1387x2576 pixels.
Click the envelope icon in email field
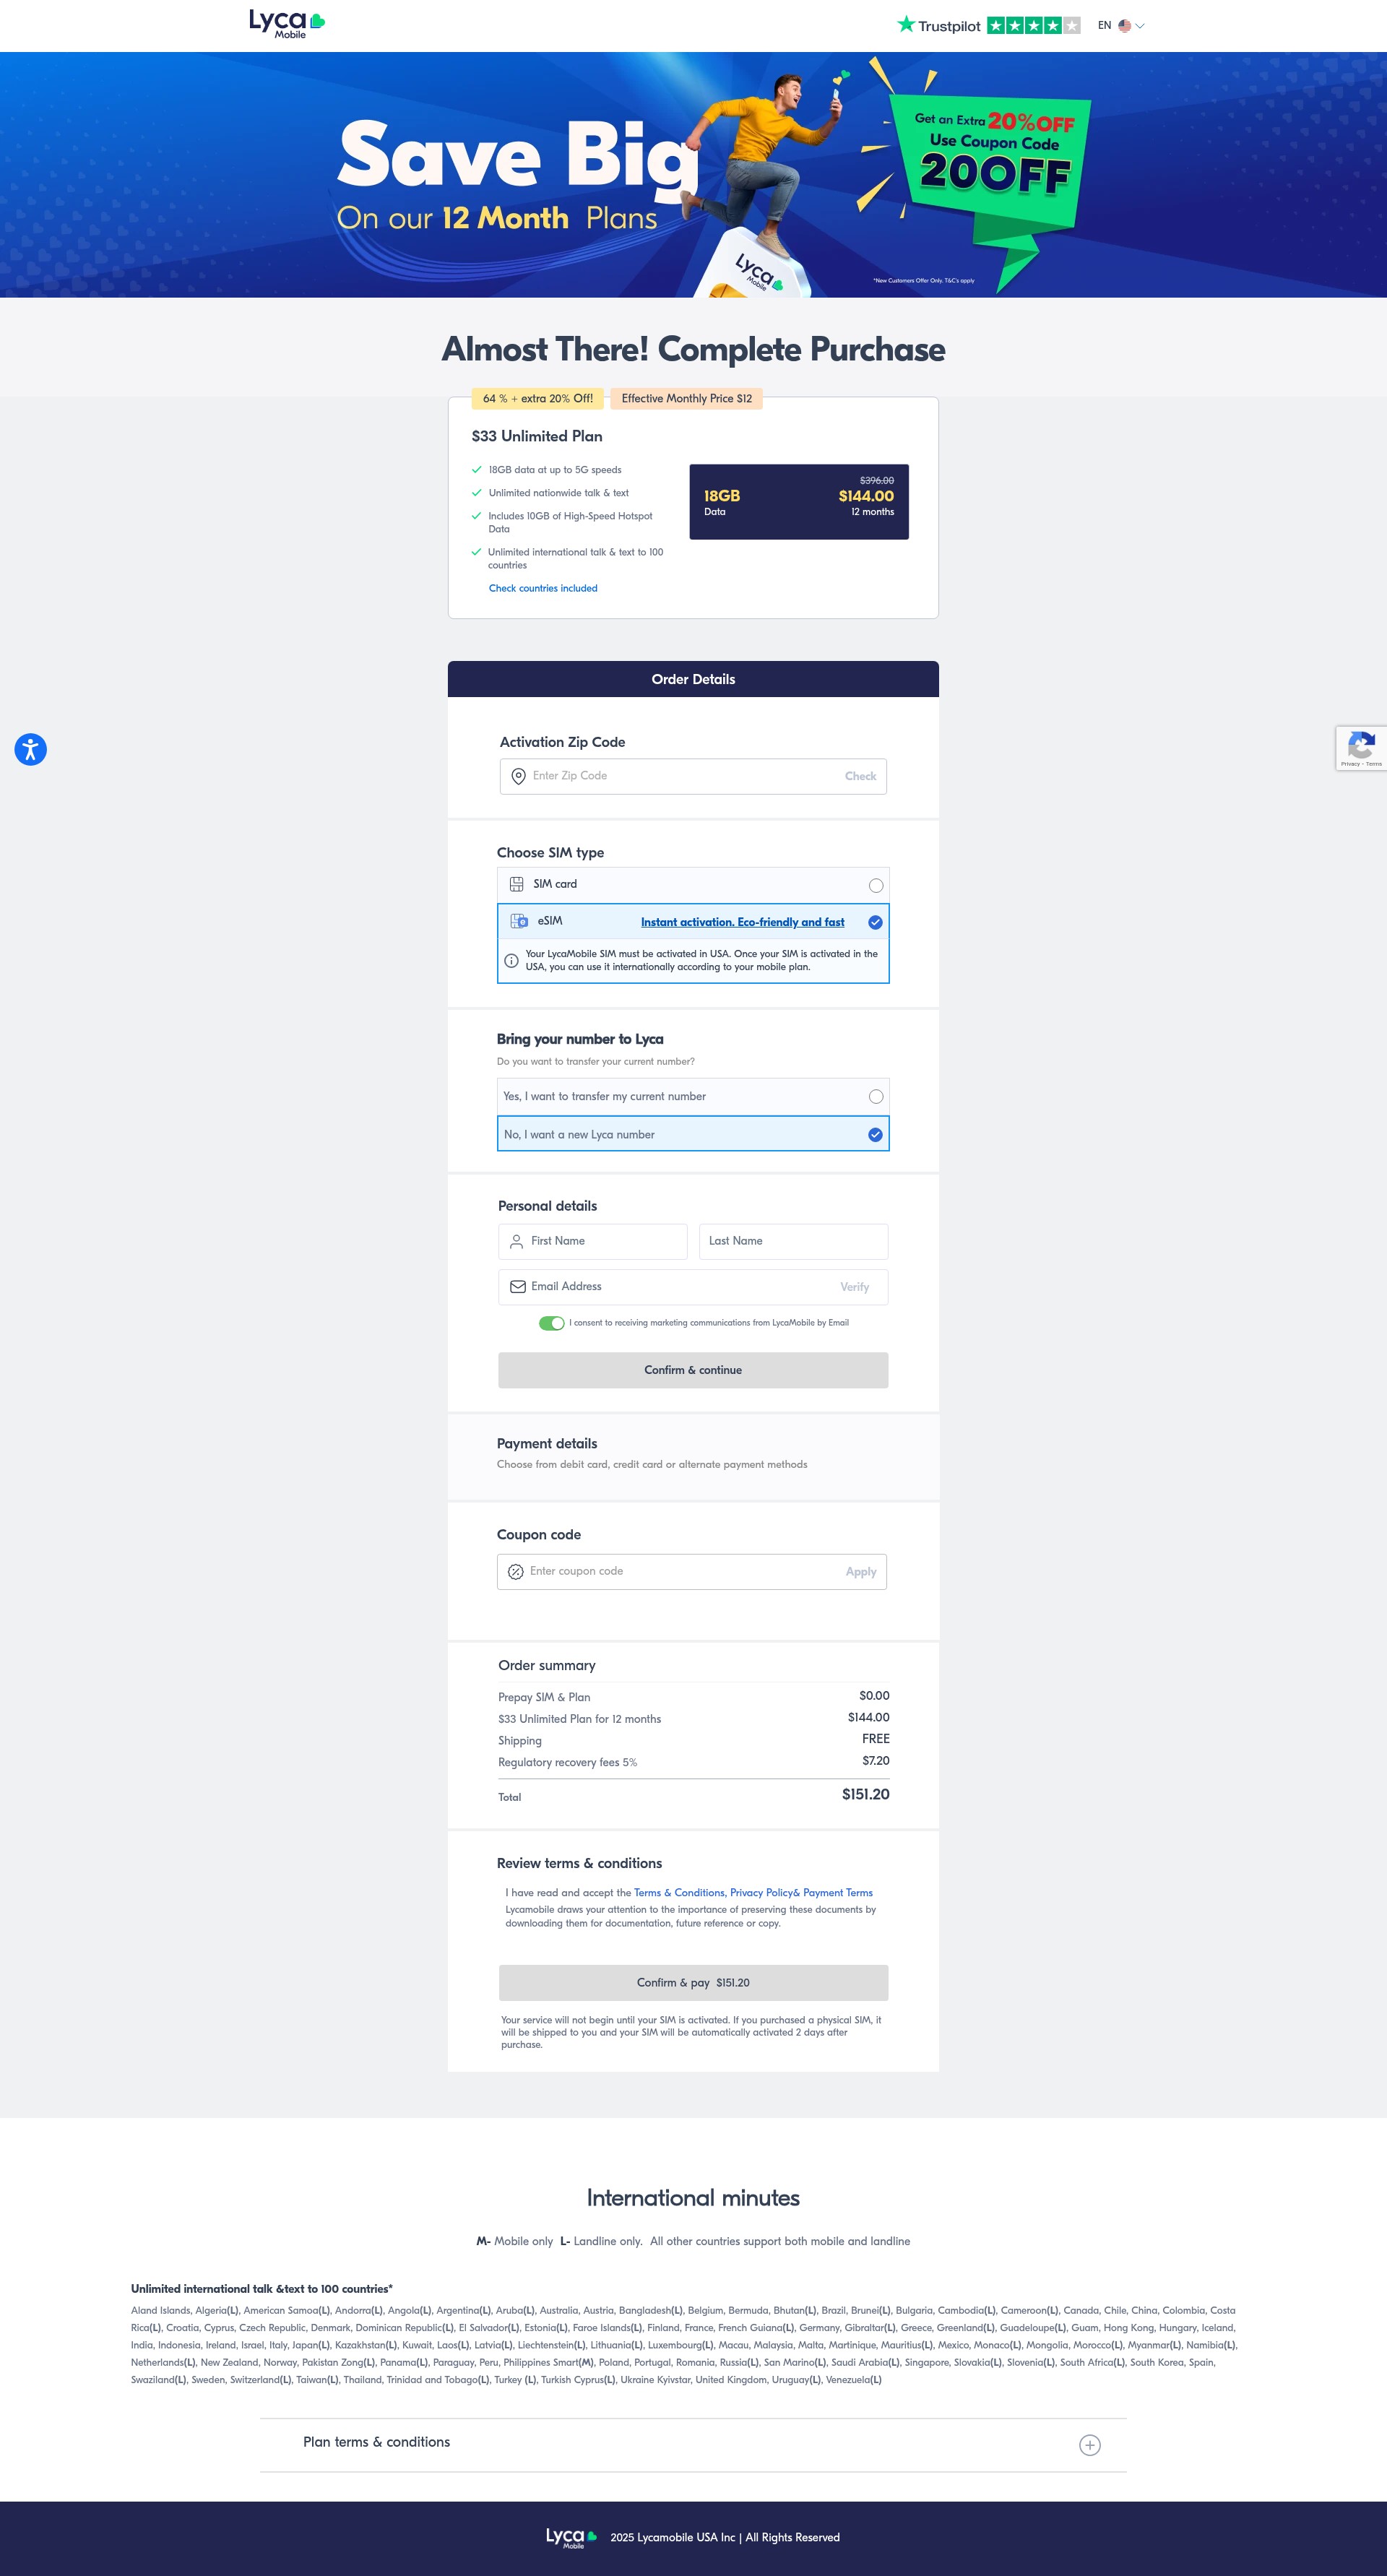tap(517, 1287)
